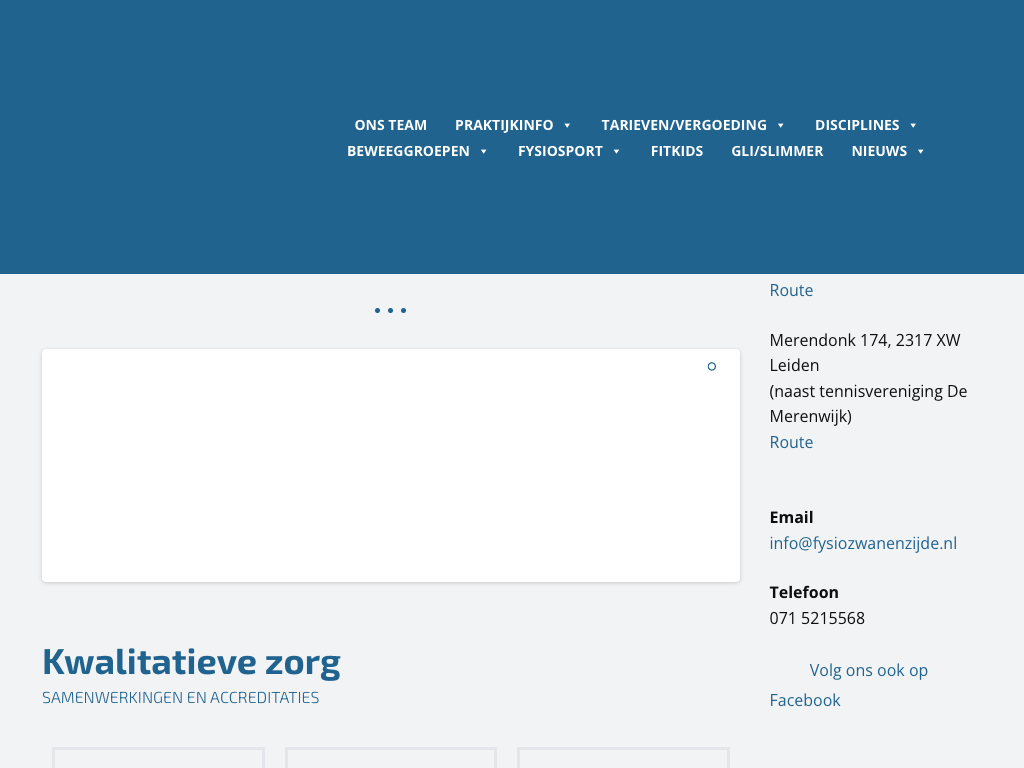
Task: Select GLI/SLIMMER in the navigation
Action: pyautogui.click(x=777, y=151)
